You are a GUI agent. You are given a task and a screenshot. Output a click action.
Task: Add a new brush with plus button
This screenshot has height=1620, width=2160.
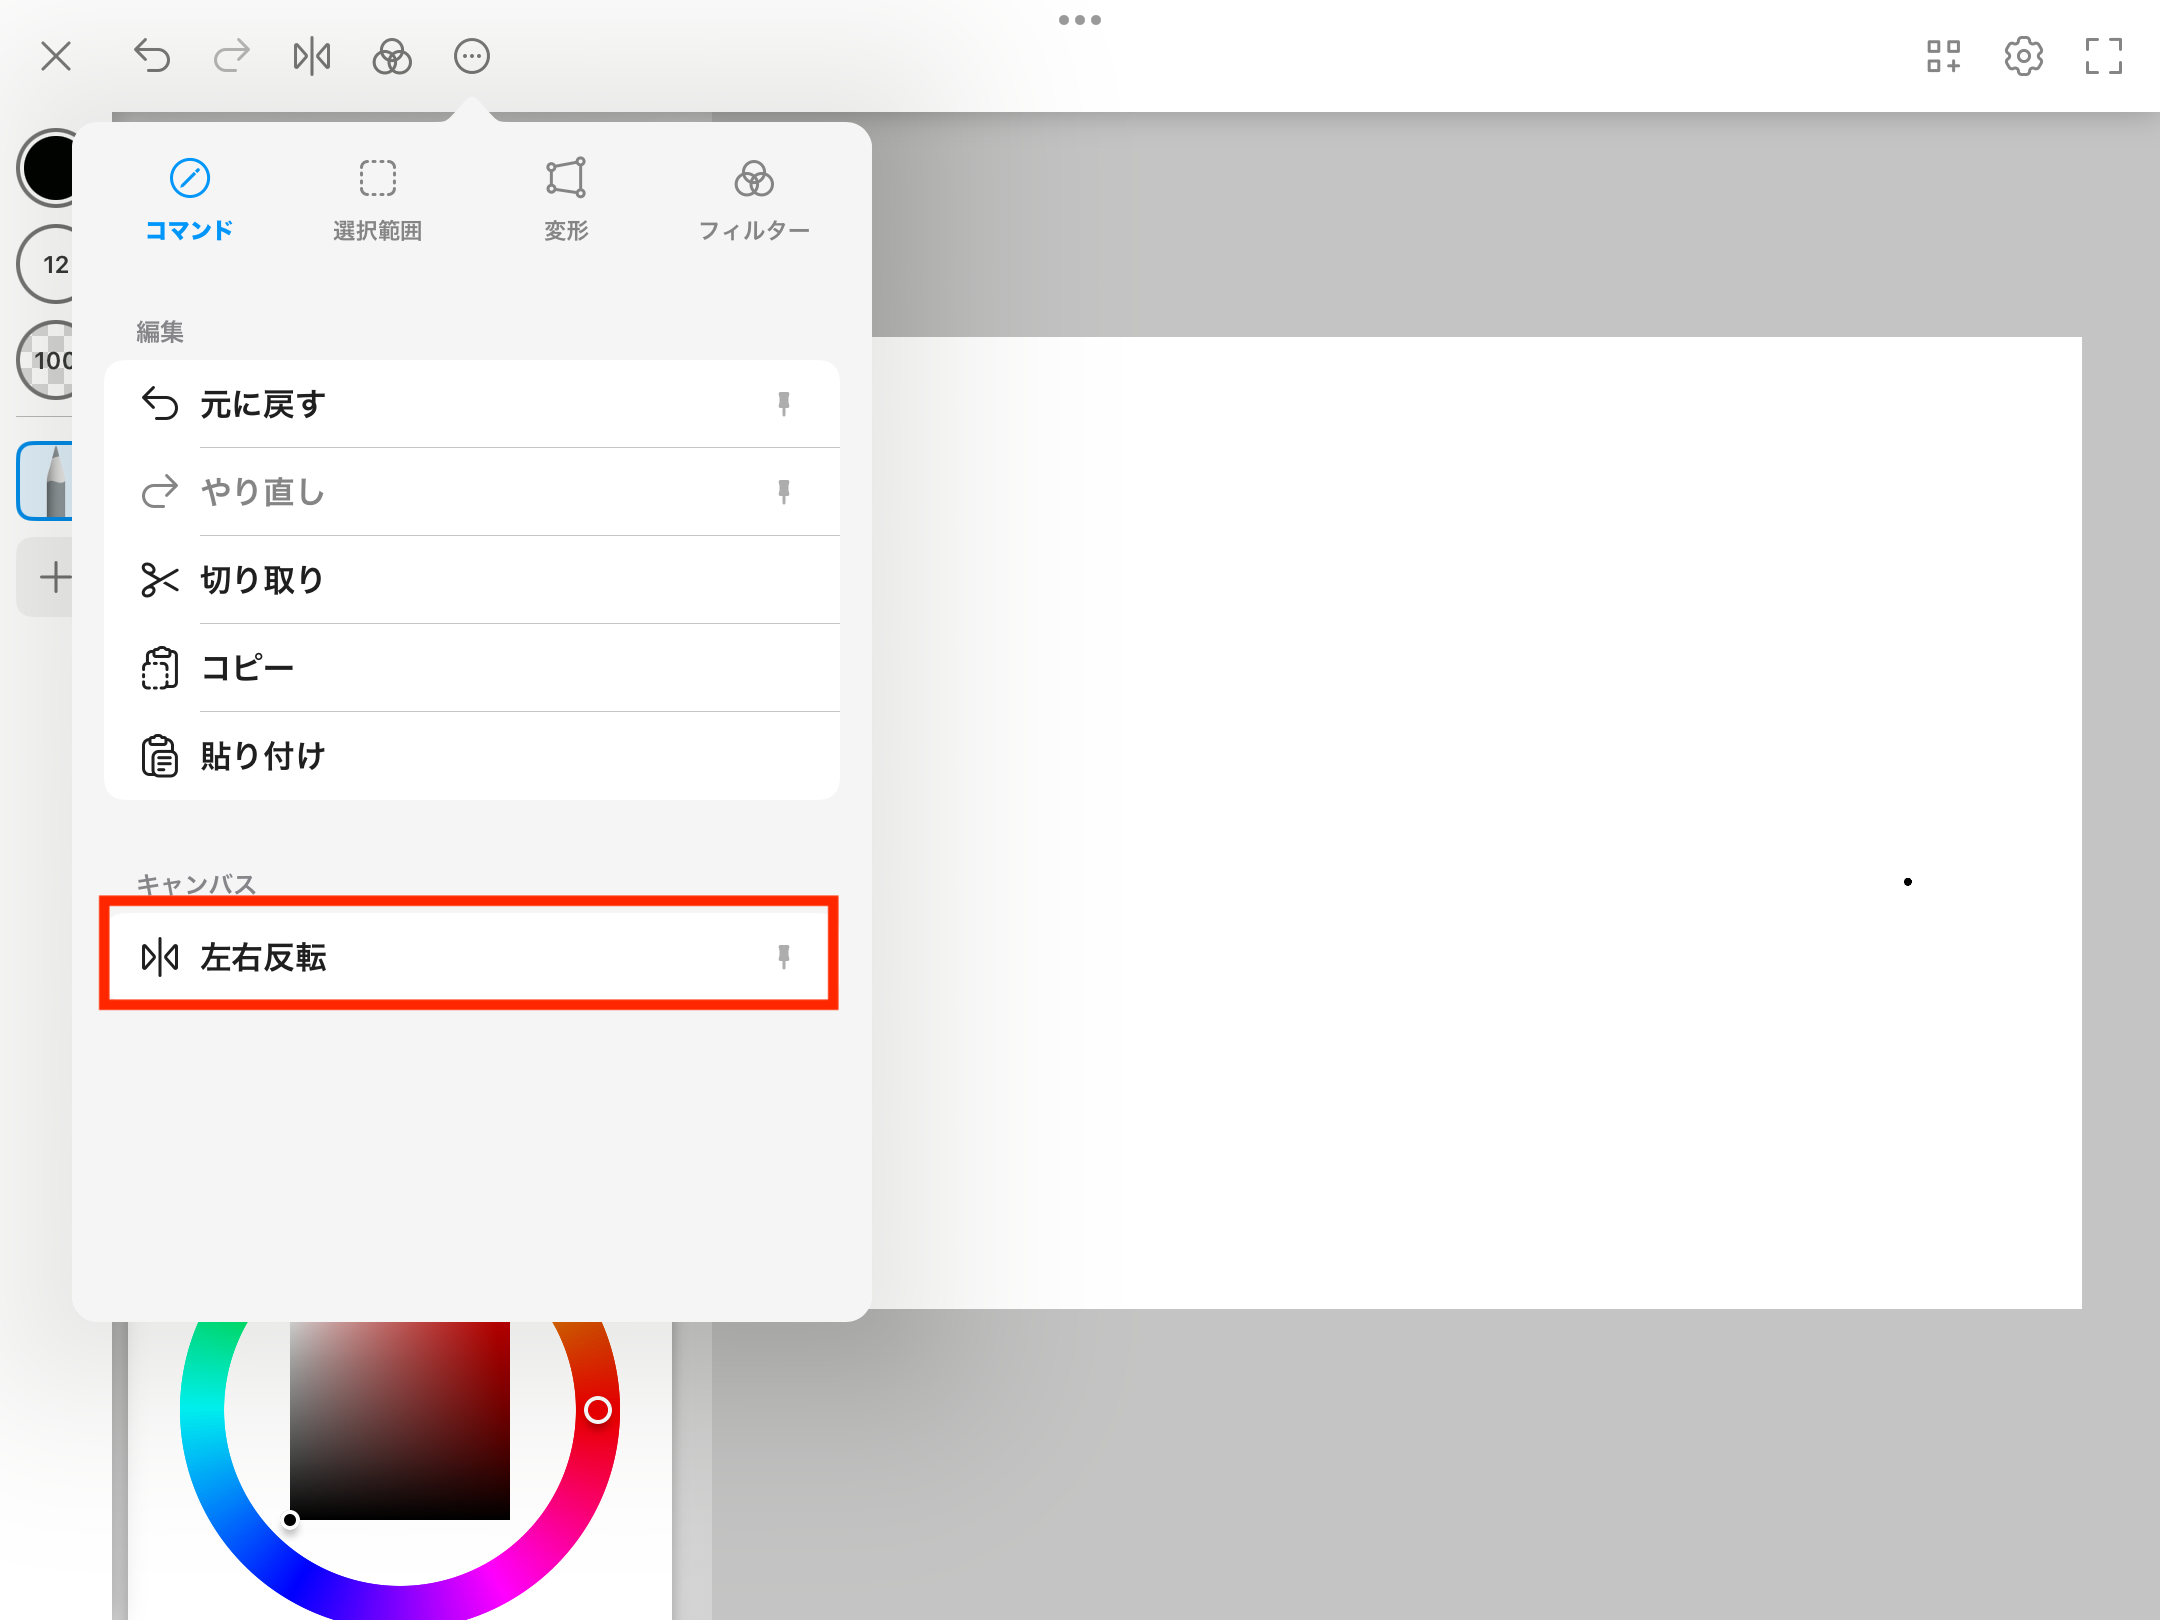point(46,577)
